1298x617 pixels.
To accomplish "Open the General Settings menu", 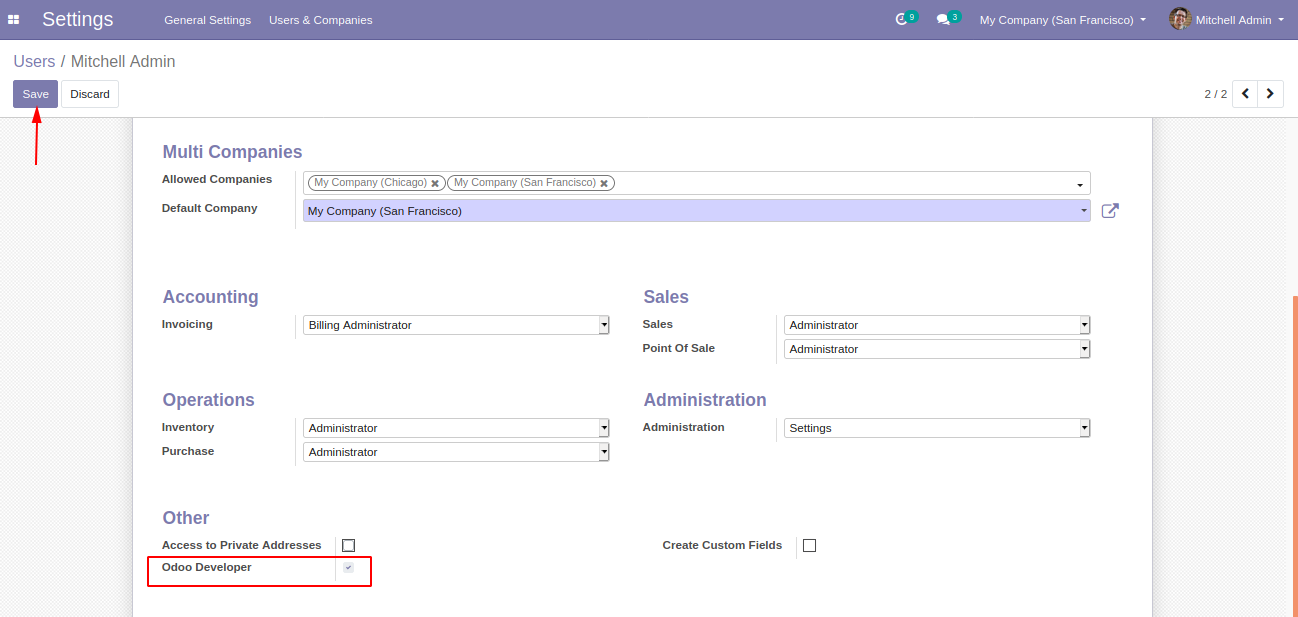I will click(x=207, y=20).
